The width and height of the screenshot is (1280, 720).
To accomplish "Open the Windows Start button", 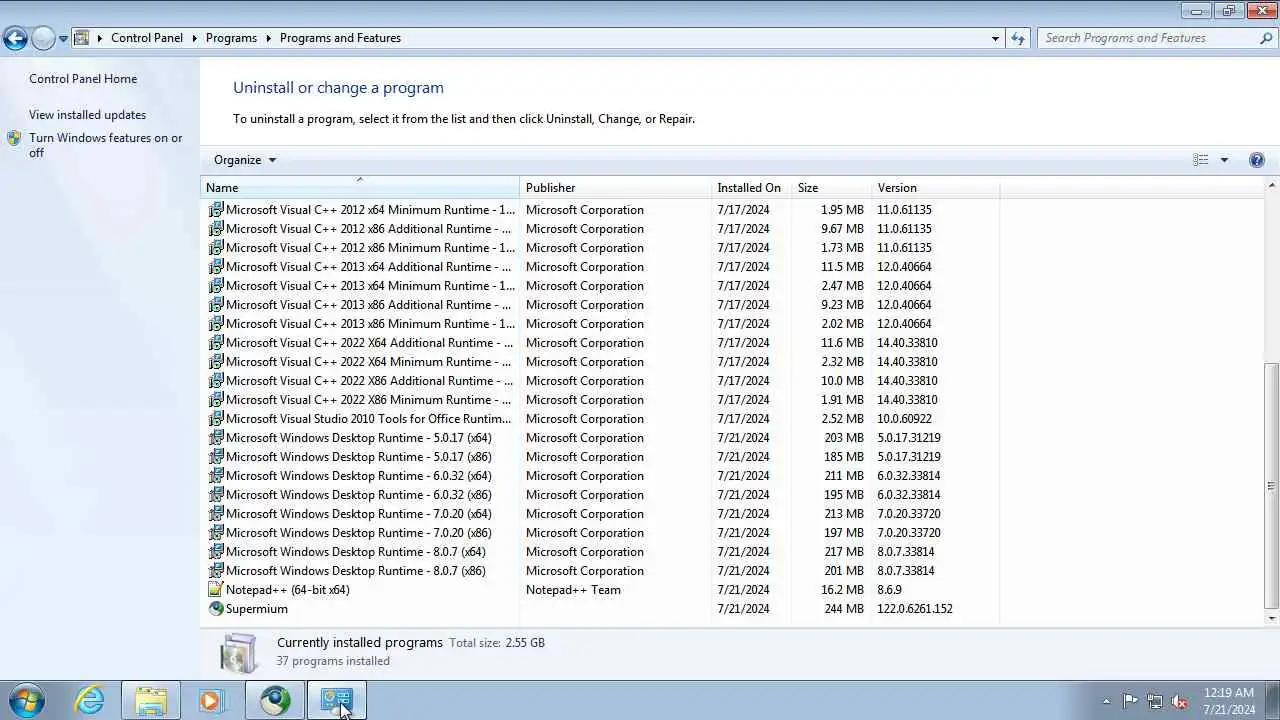I will (x=27, y=701).
